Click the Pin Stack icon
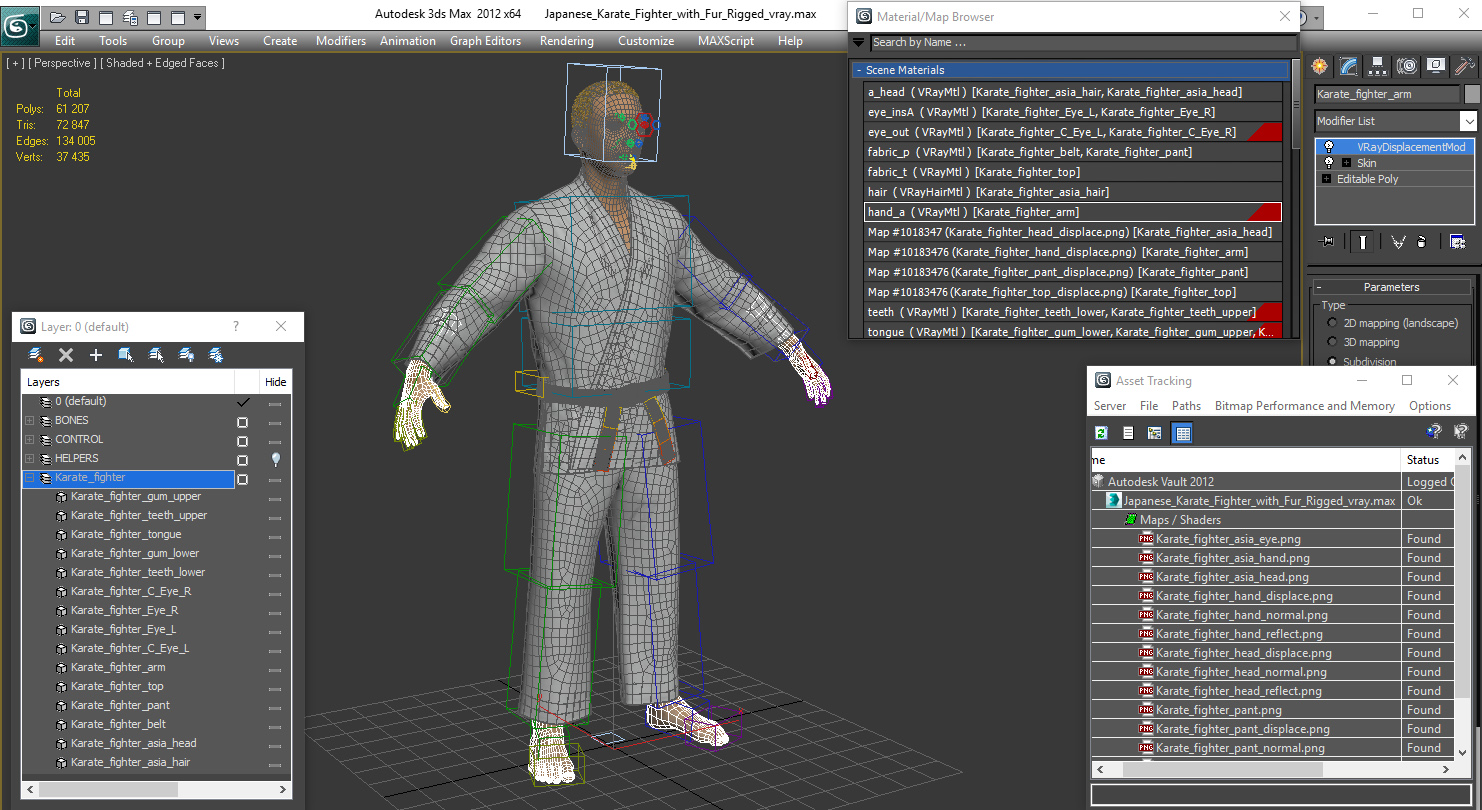This screenshot has height=810, width=1482. [x=1328, y=241]
